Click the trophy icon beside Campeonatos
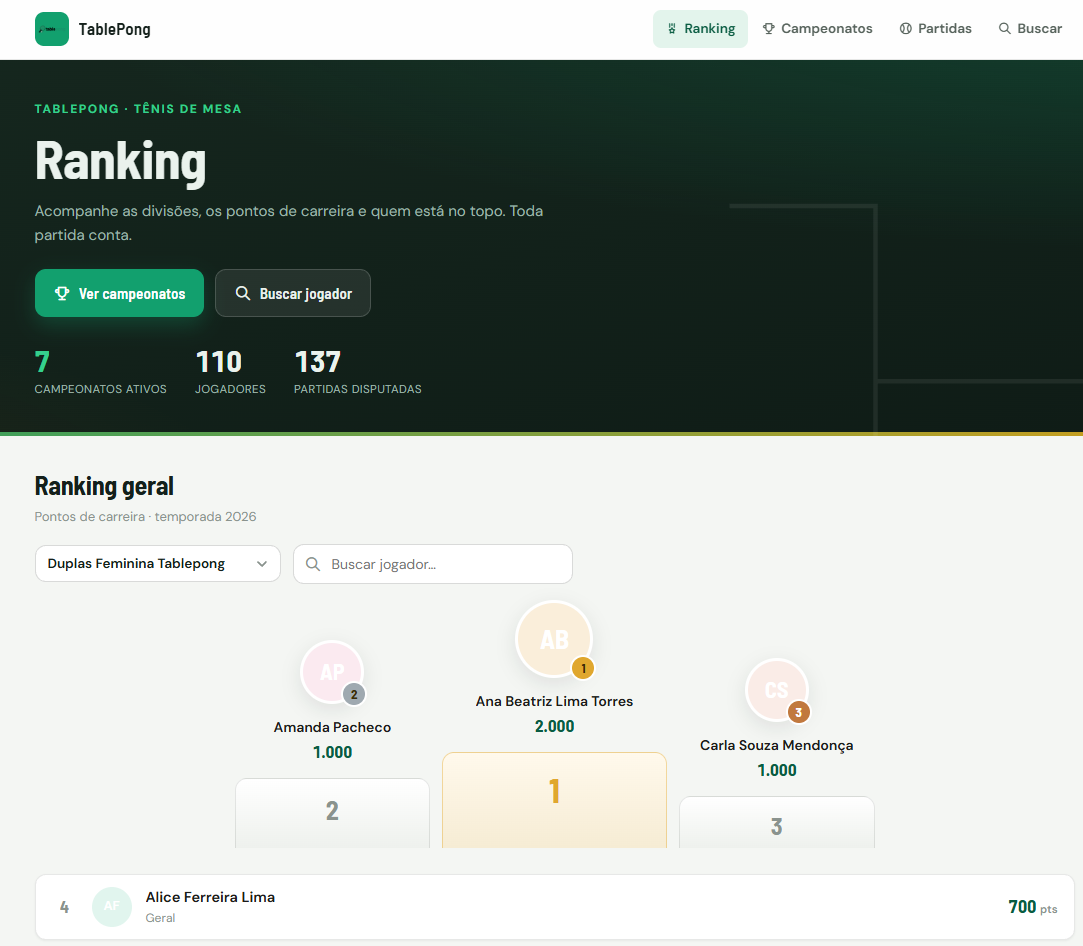The height and width of the screenshot is (946, 1083). [x=768, y=29]
